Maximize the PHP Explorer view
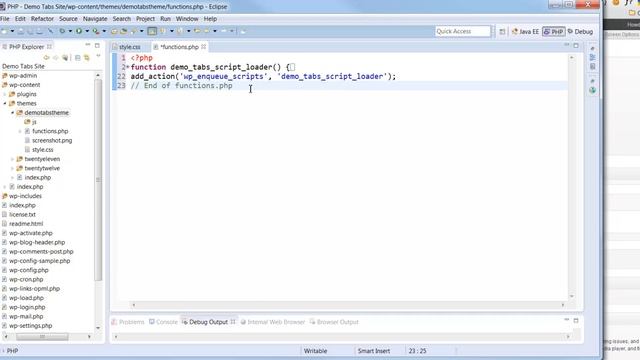The image size is (640, 360). (97, 45)
